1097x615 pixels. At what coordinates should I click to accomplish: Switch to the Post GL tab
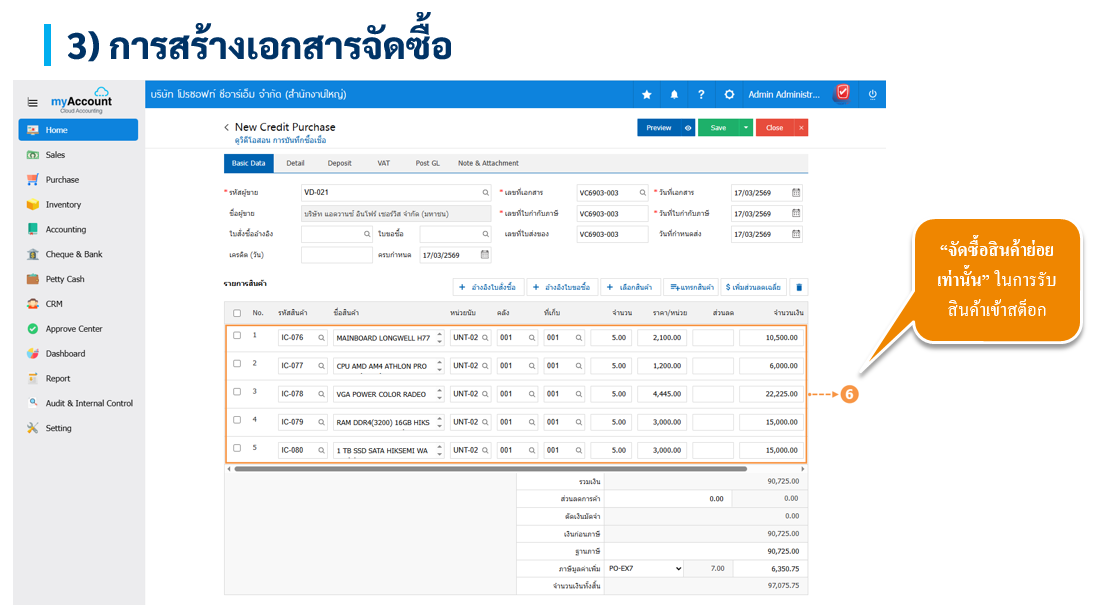tap(427, 163)
